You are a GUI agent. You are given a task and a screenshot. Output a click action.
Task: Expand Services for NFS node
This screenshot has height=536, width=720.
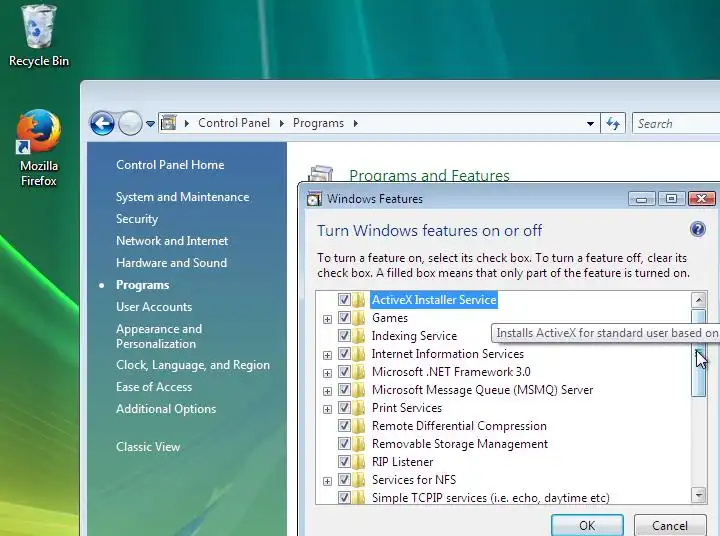[x=327, y=481]
